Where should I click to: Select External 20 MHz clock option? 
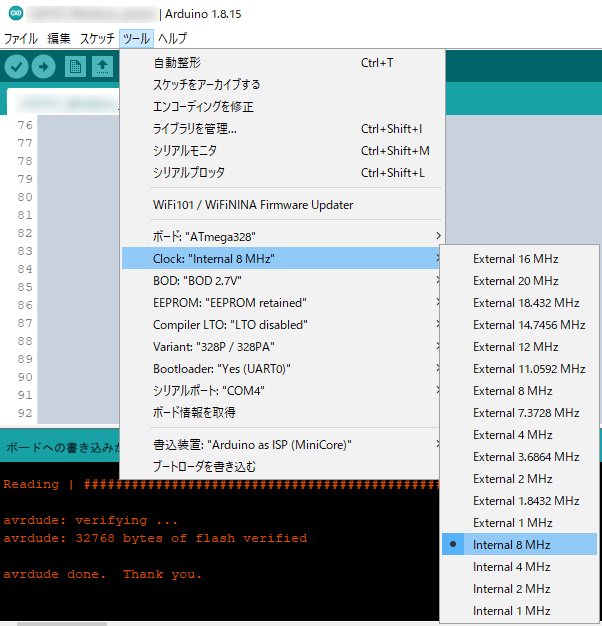point(519,281)
